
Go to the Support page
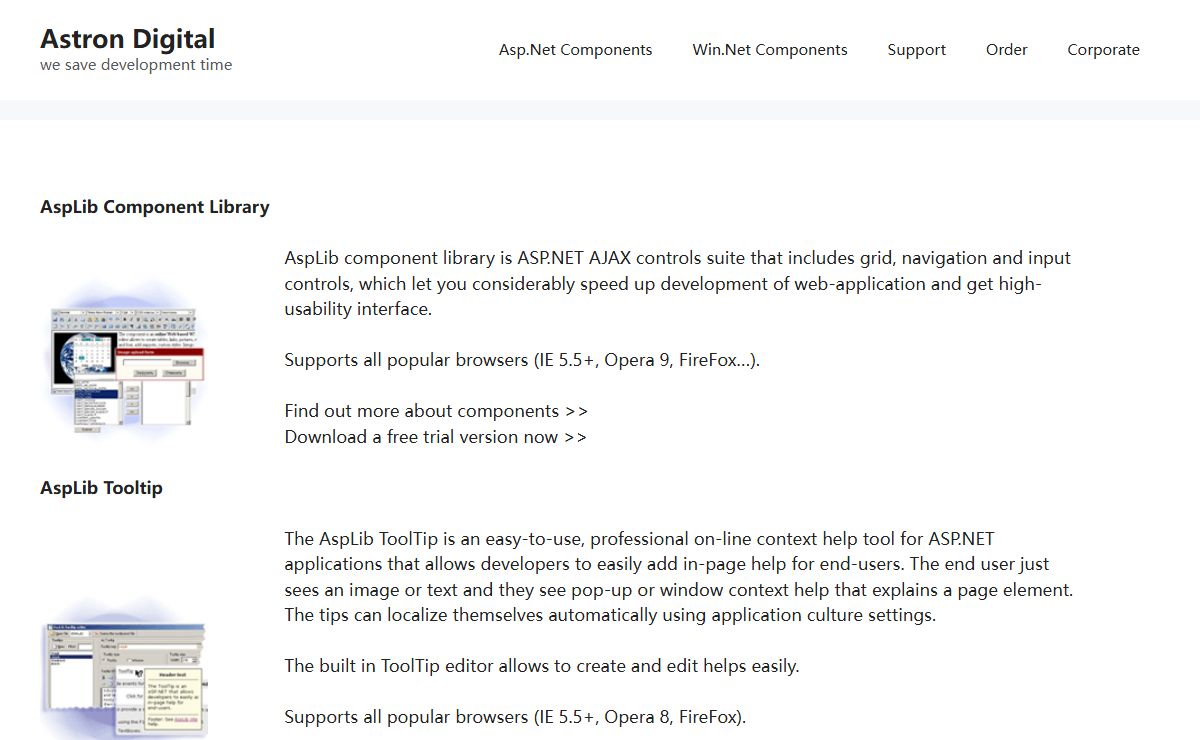pos(916,50)
